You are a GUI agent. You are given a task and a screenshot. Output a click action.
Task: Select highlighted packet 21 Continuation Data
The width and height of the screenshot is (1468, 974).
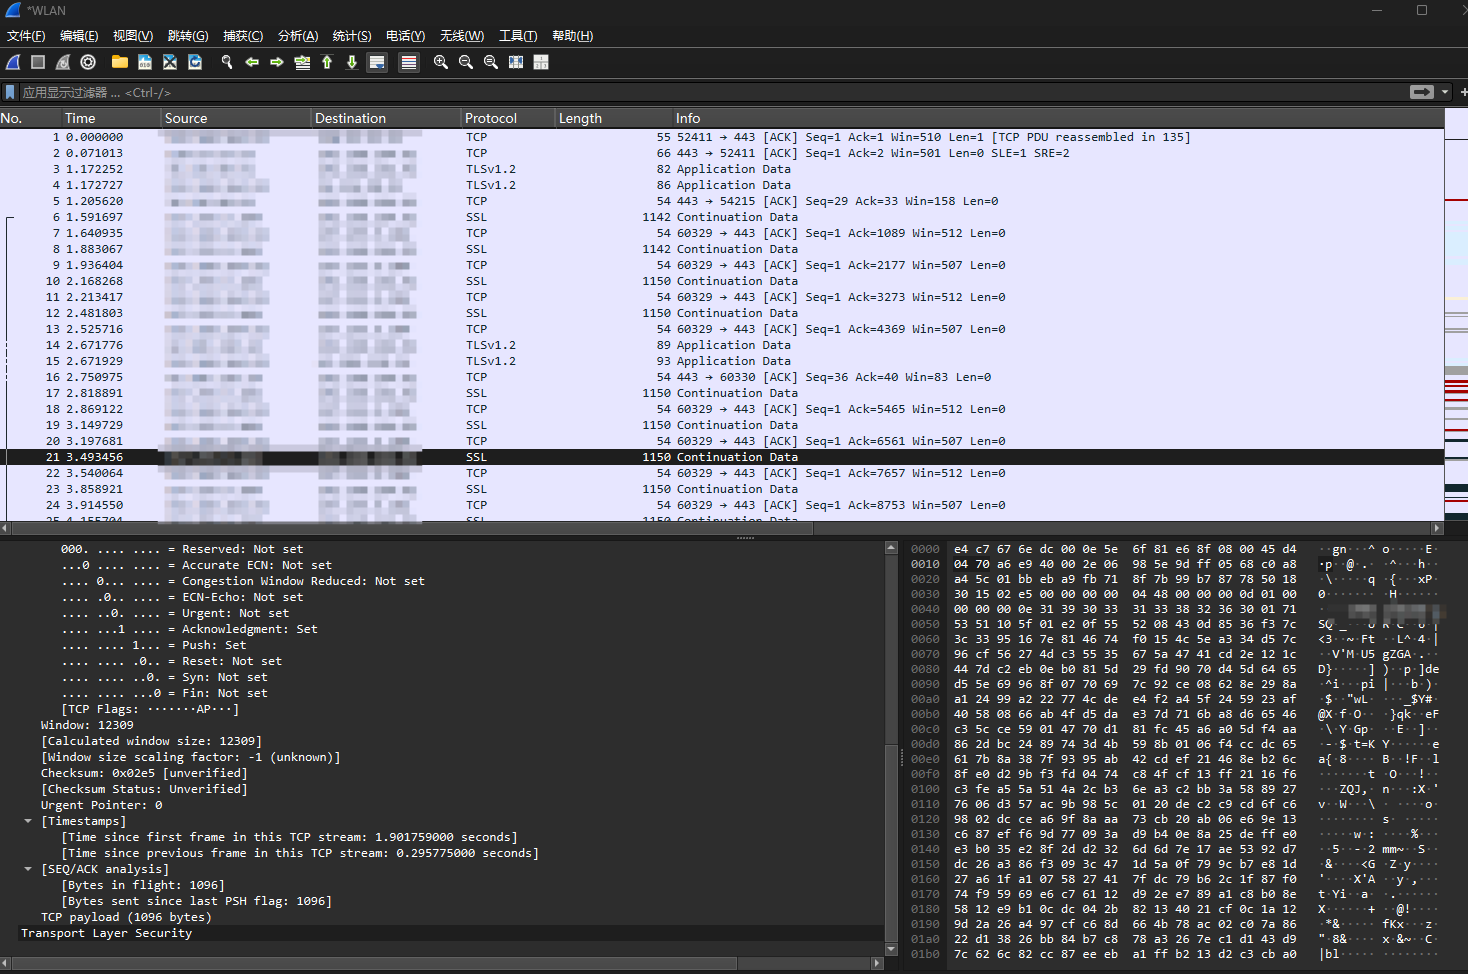[x=722, y=457]
